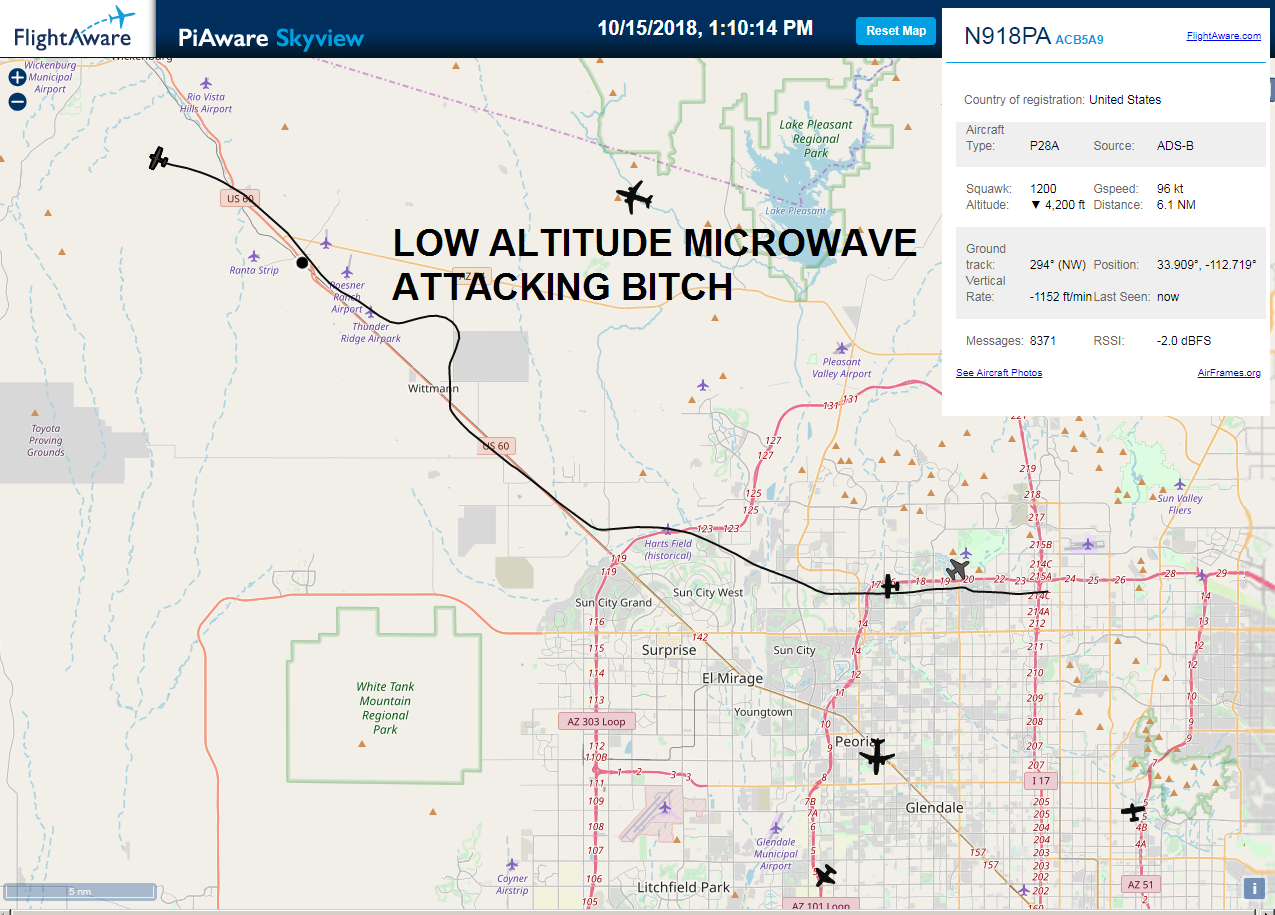Click the Sun City West label
This screenshot has width=1275, height=915.
(708, 593)
